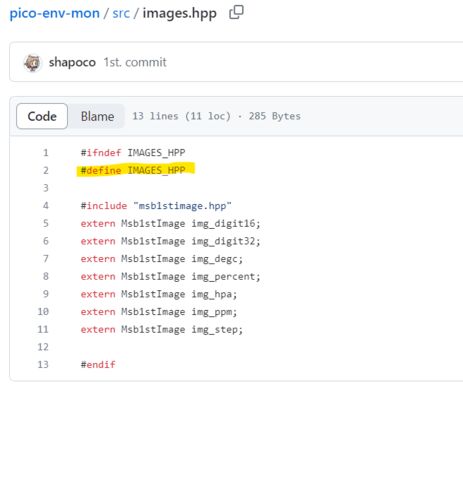Click the "msb1stimage.hpp" include string
This screenshot has height=500, width=463.
click(182, 206)
